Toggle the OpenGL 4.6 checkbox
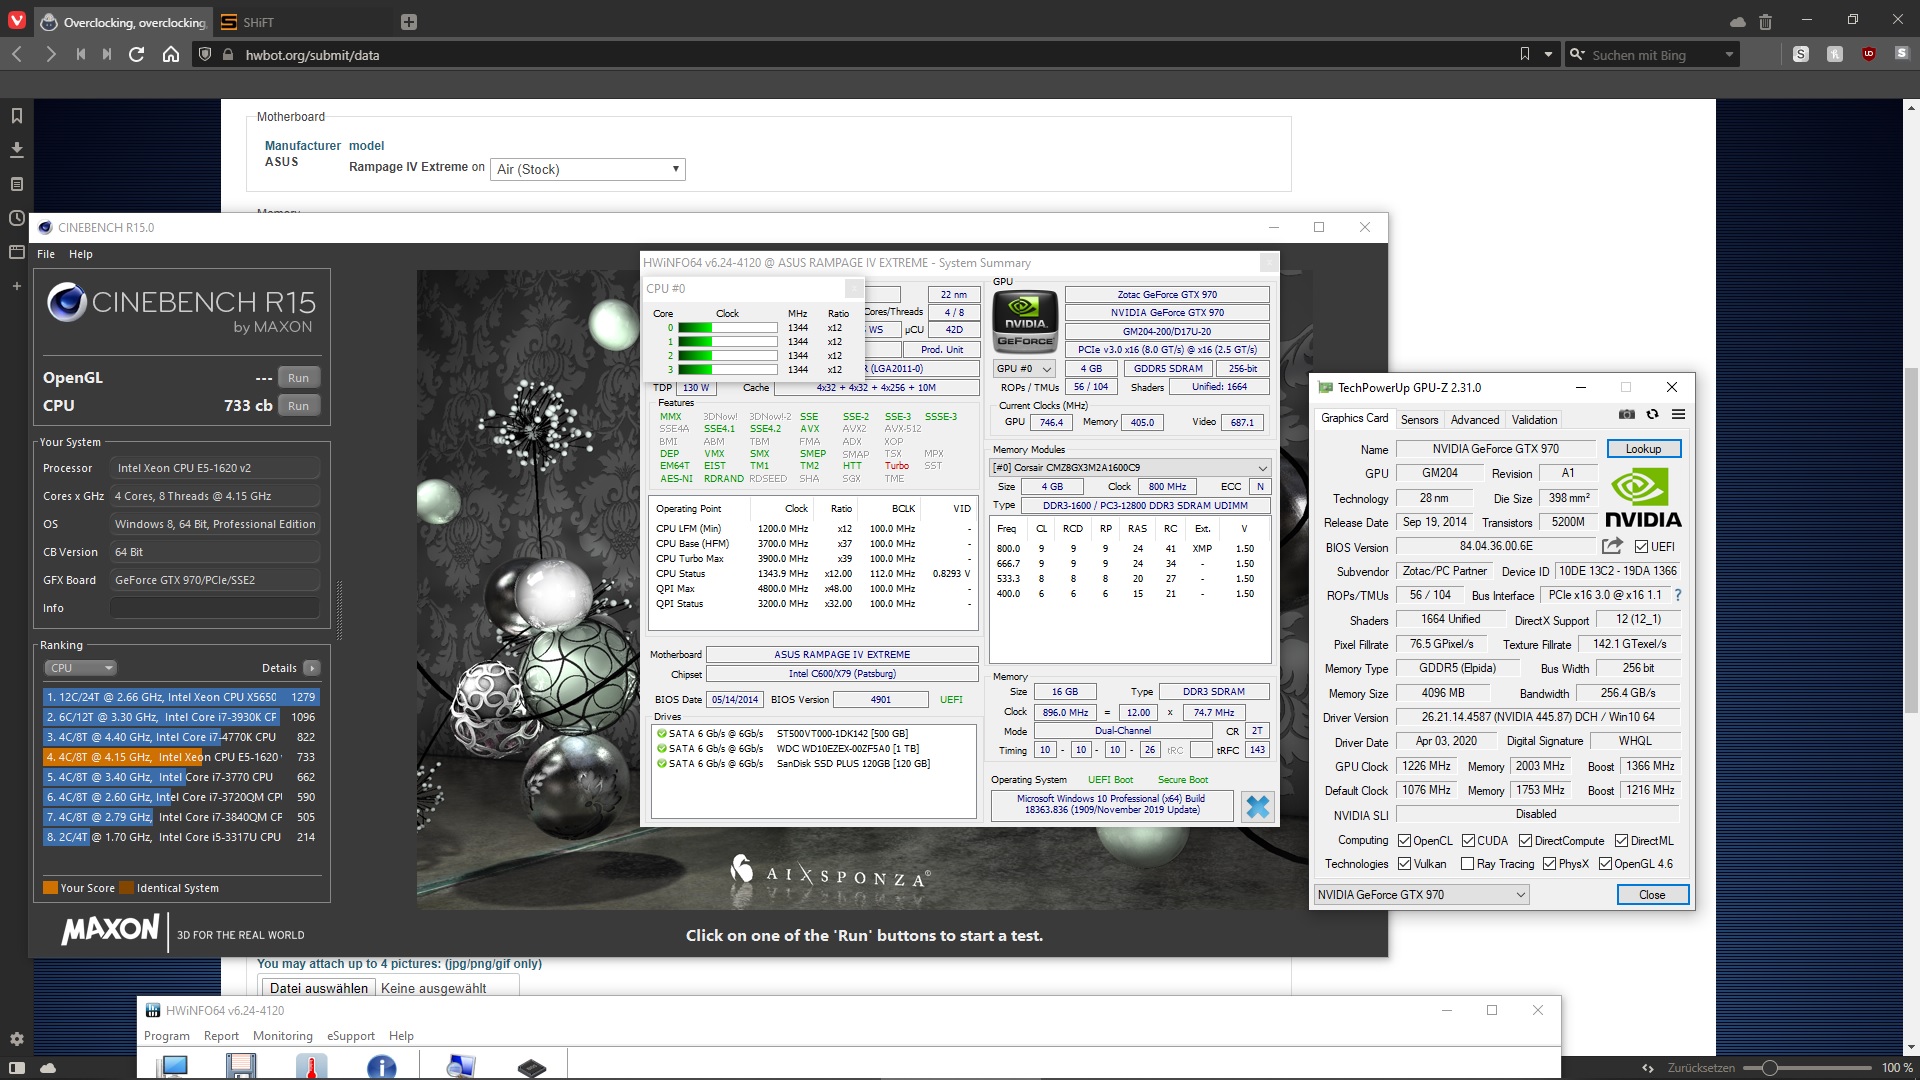 pyautogui.click(x=1605, y=864)
